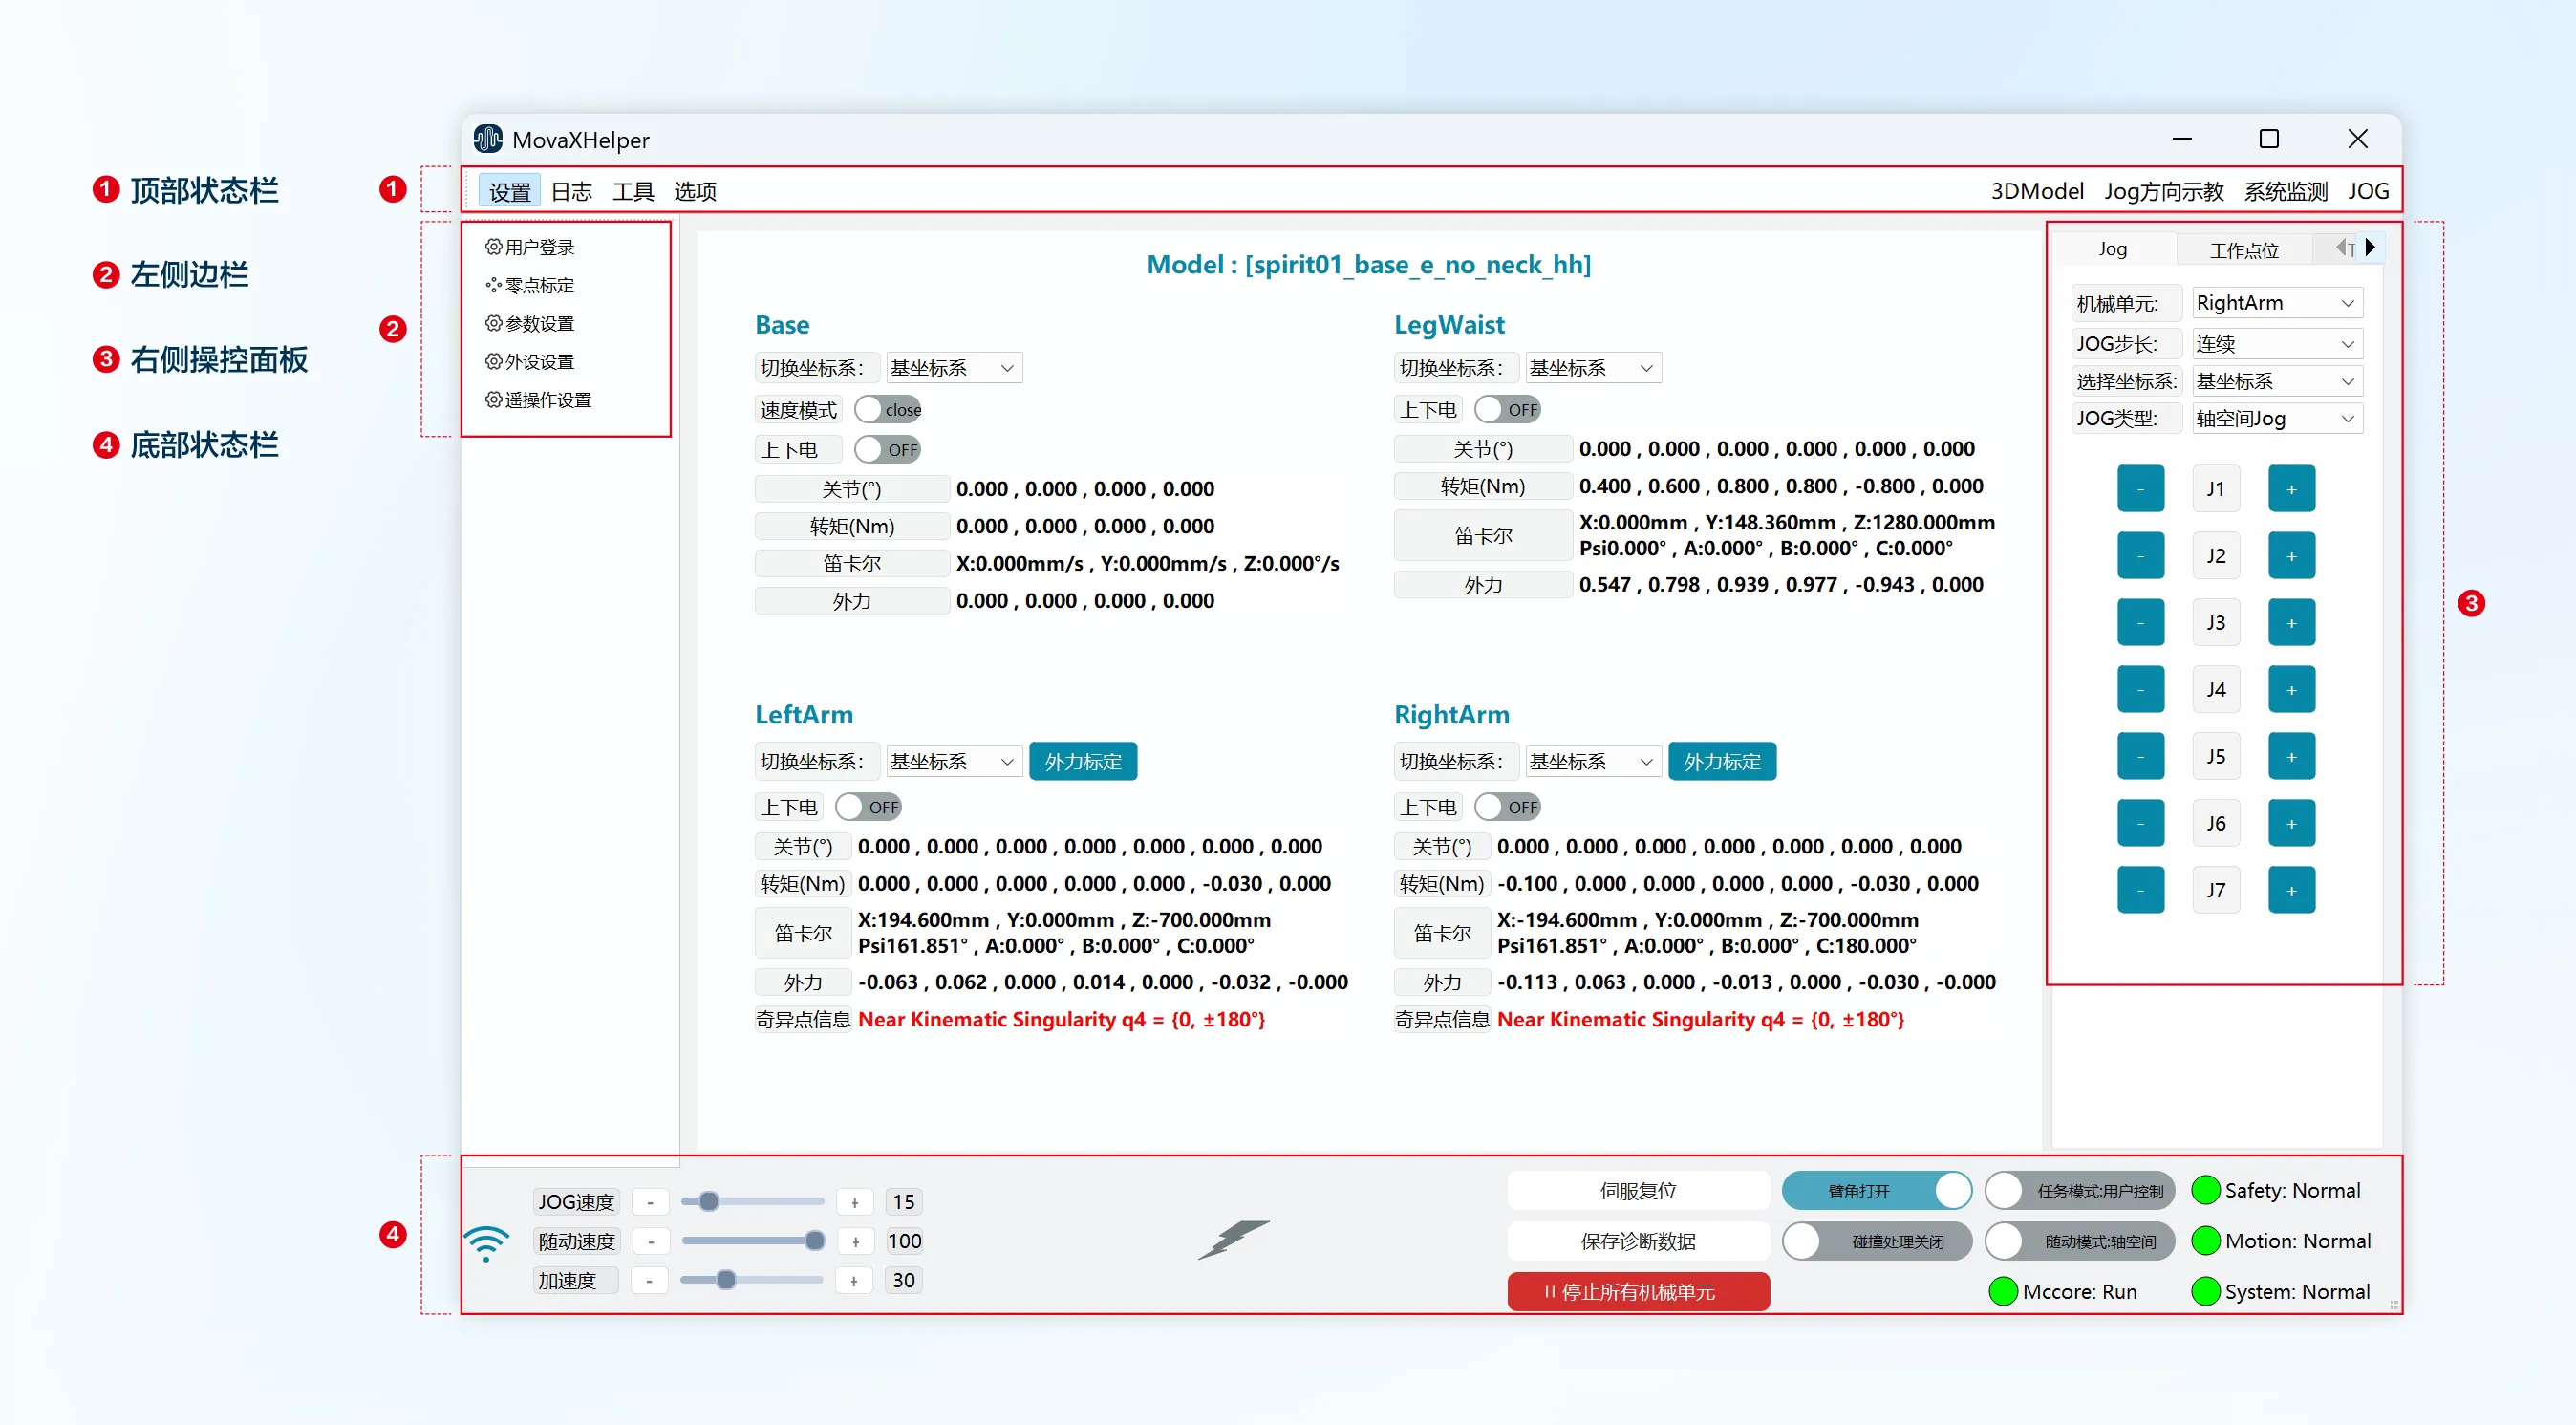Open the Jog方向示教 view
The width and height of the screenshot is (2576, 1425).
2164,191
